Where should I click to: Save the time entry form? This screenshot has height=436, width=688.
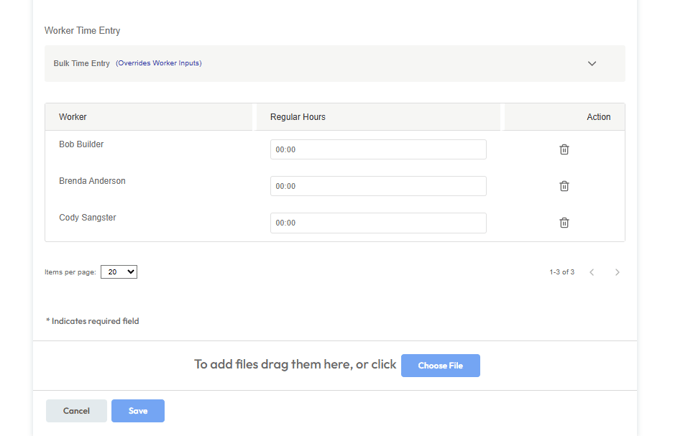coord(138,411)
